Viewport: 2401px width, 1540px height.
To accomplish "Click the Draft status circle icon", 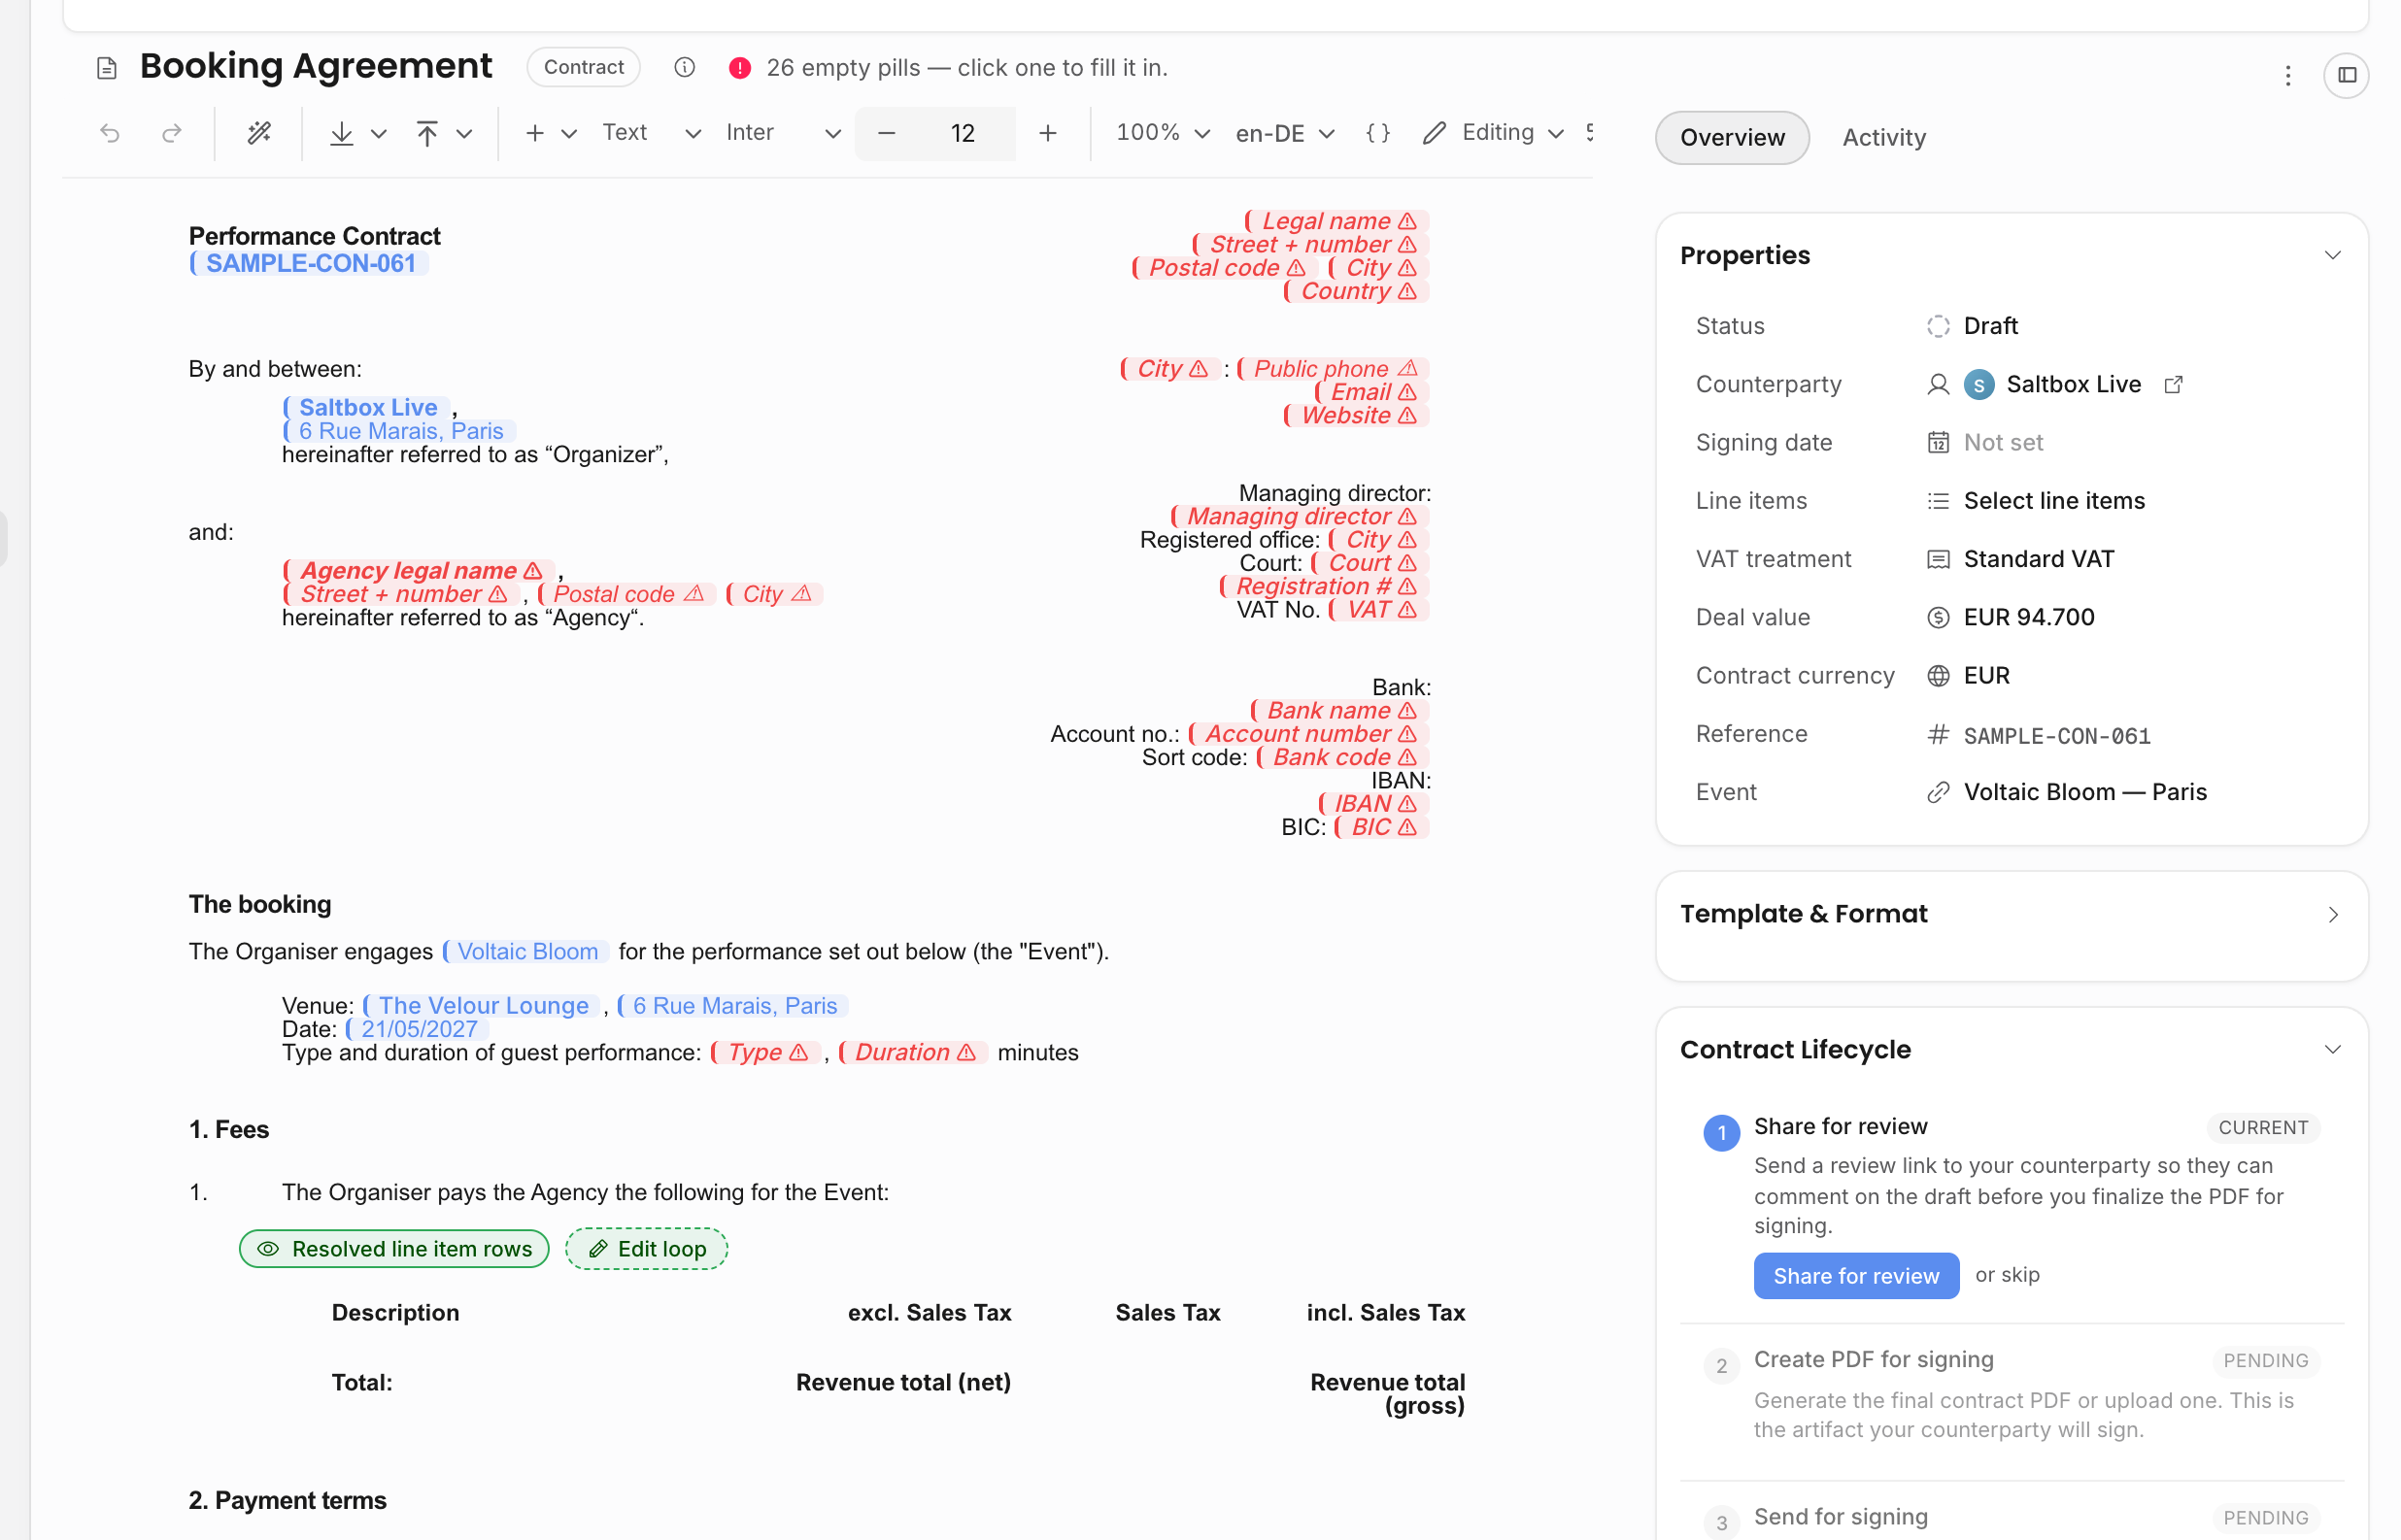I will pos(1938,326).
